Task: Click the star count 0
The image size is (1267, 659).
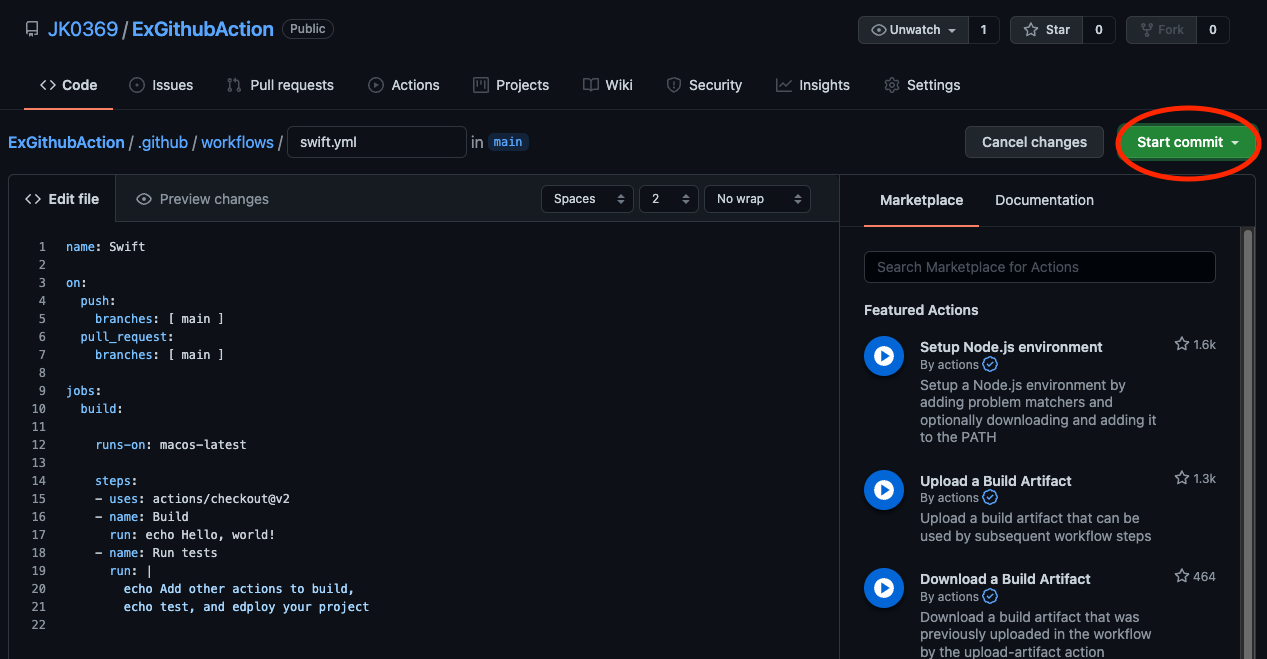Action: [1098, 30]
